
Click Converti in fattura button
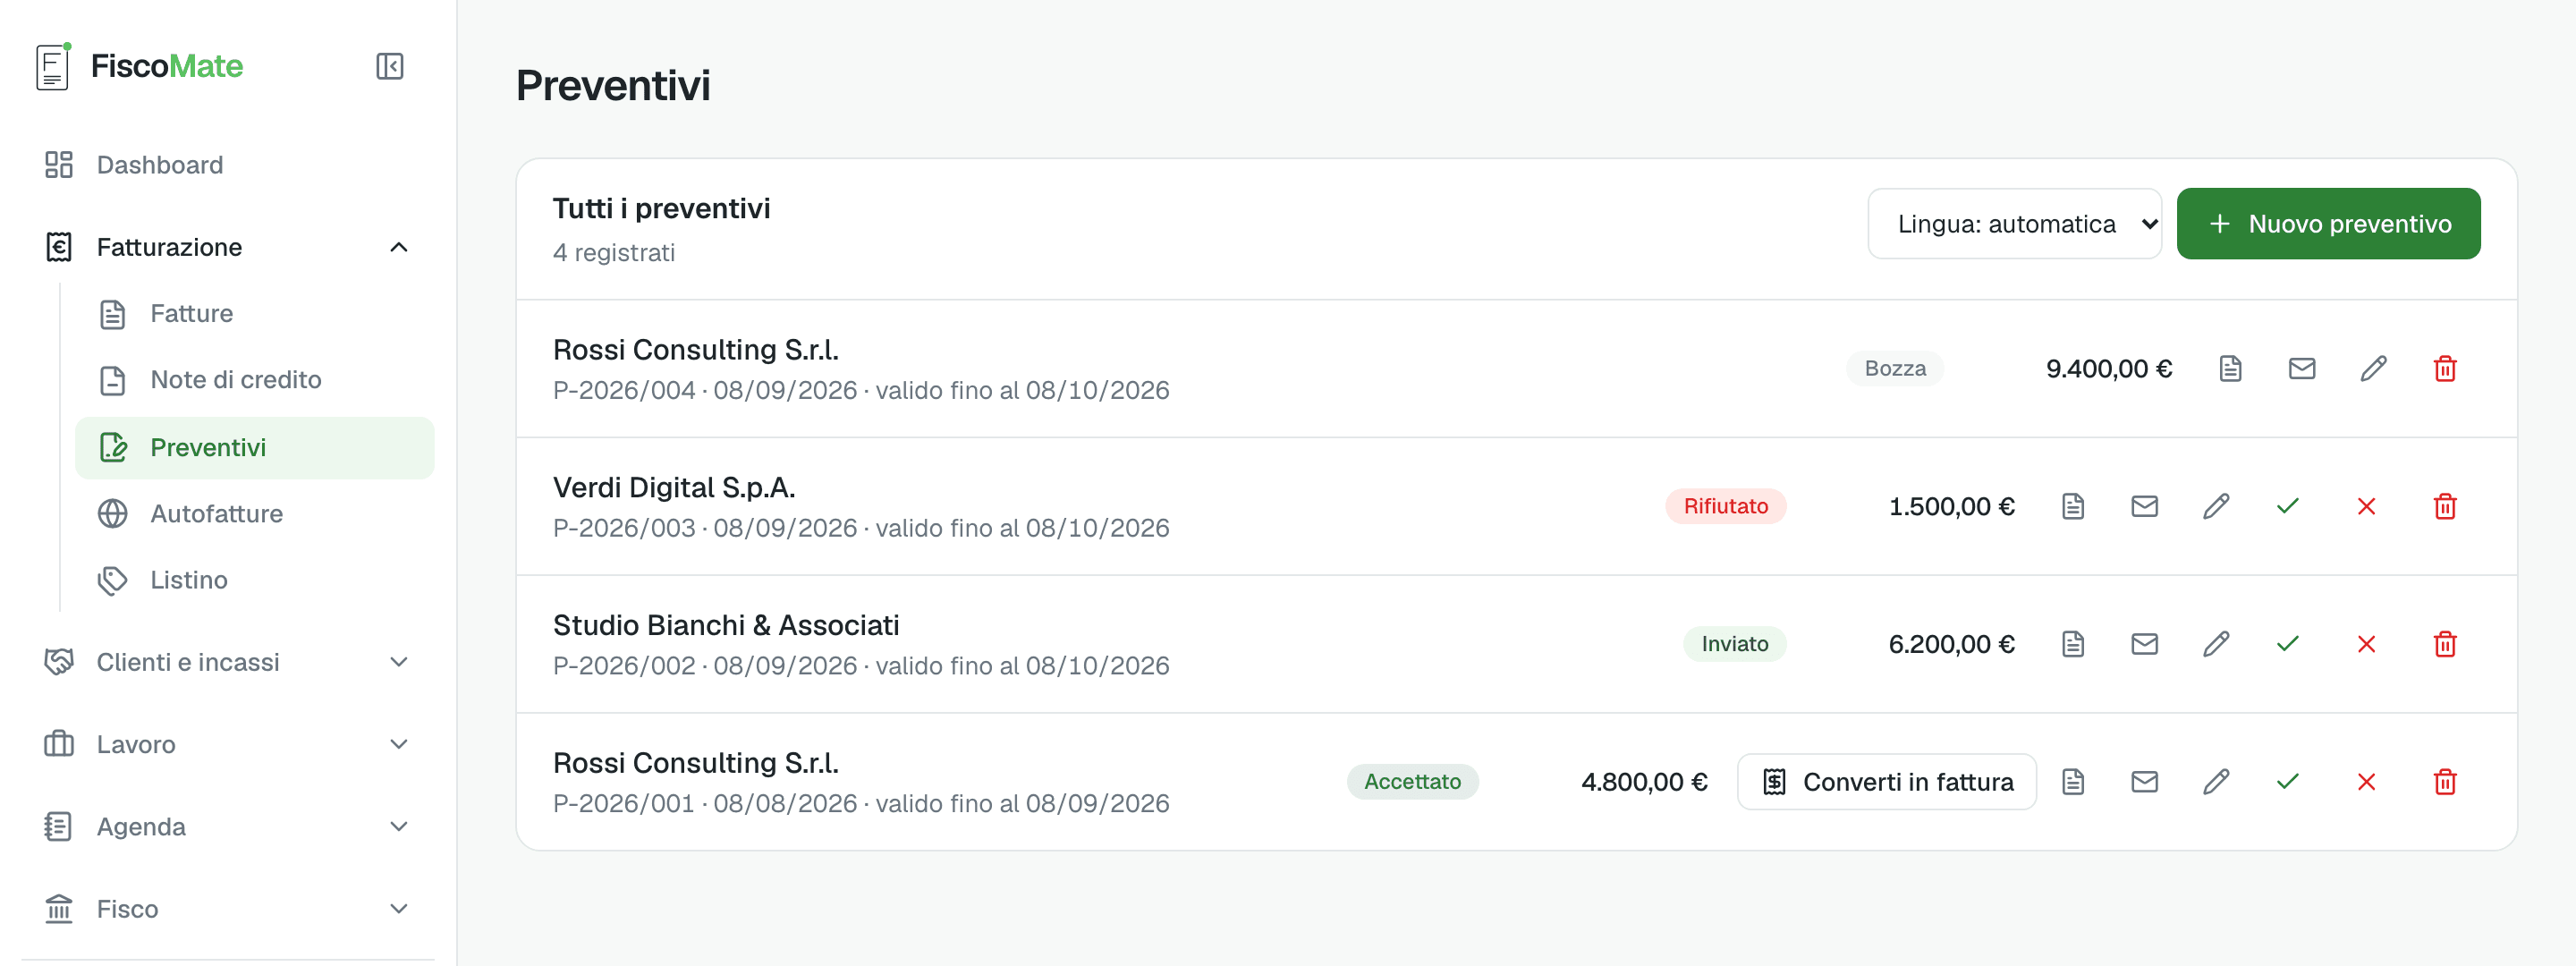pyautogui.click(x=1886, y=783)
